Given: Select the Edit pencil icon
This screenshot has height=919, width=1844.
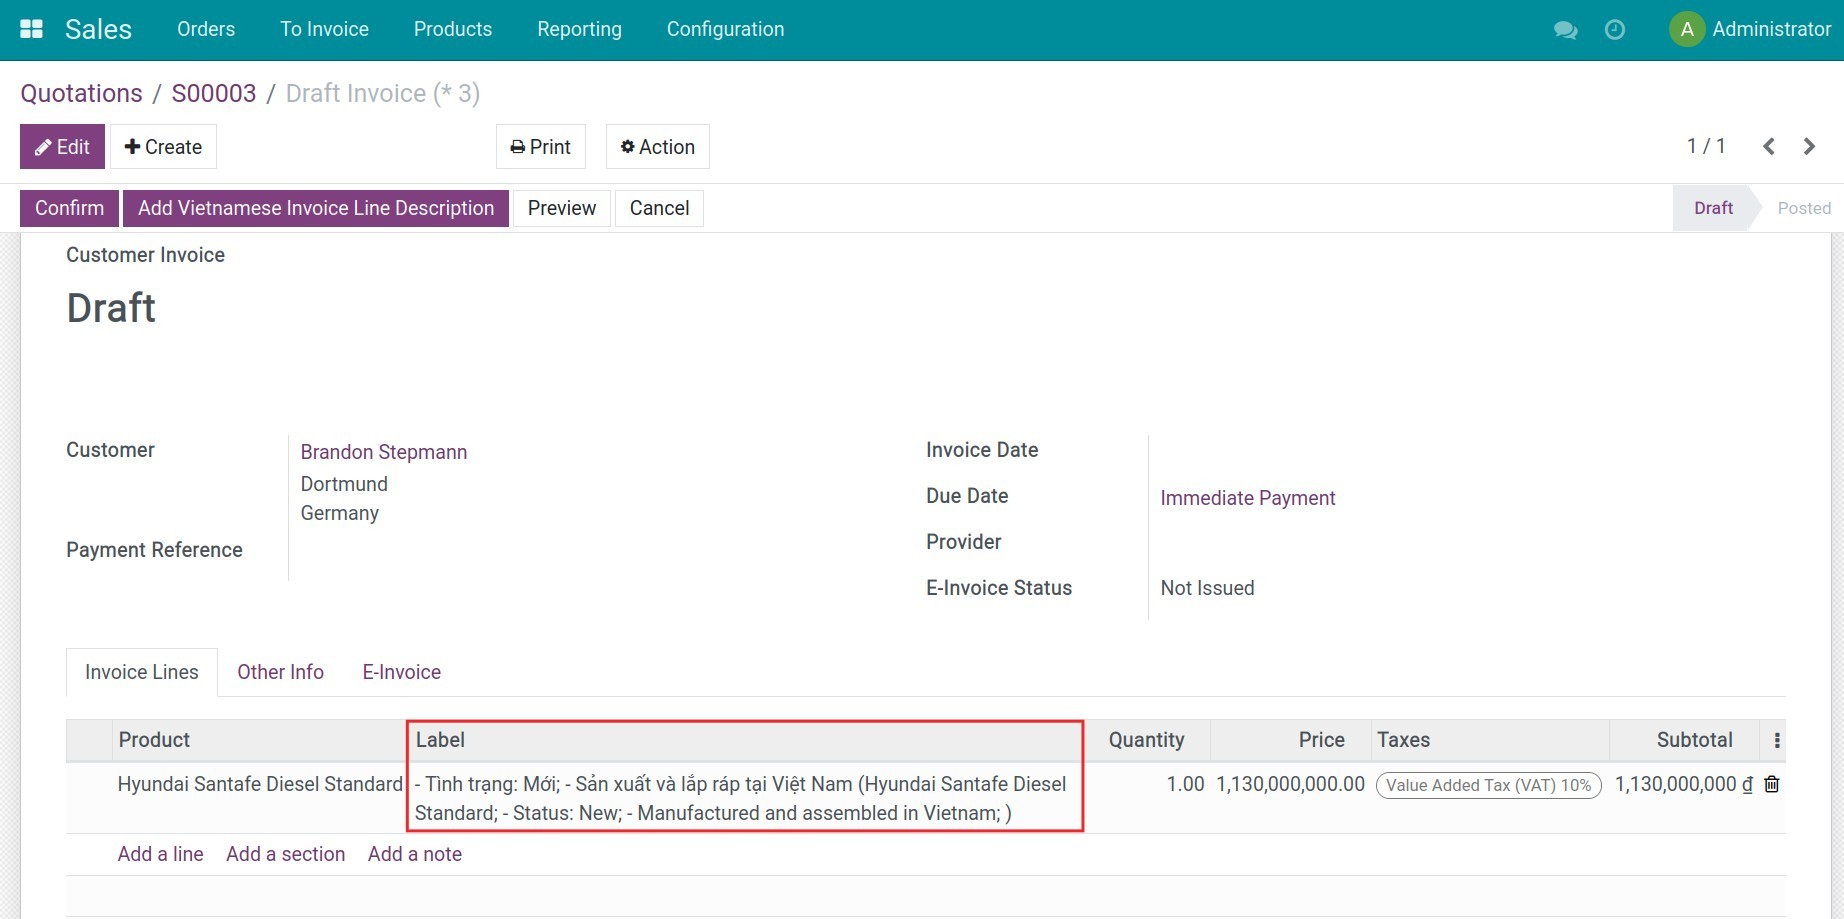Looking at the screenshot, I should (44, 146).
